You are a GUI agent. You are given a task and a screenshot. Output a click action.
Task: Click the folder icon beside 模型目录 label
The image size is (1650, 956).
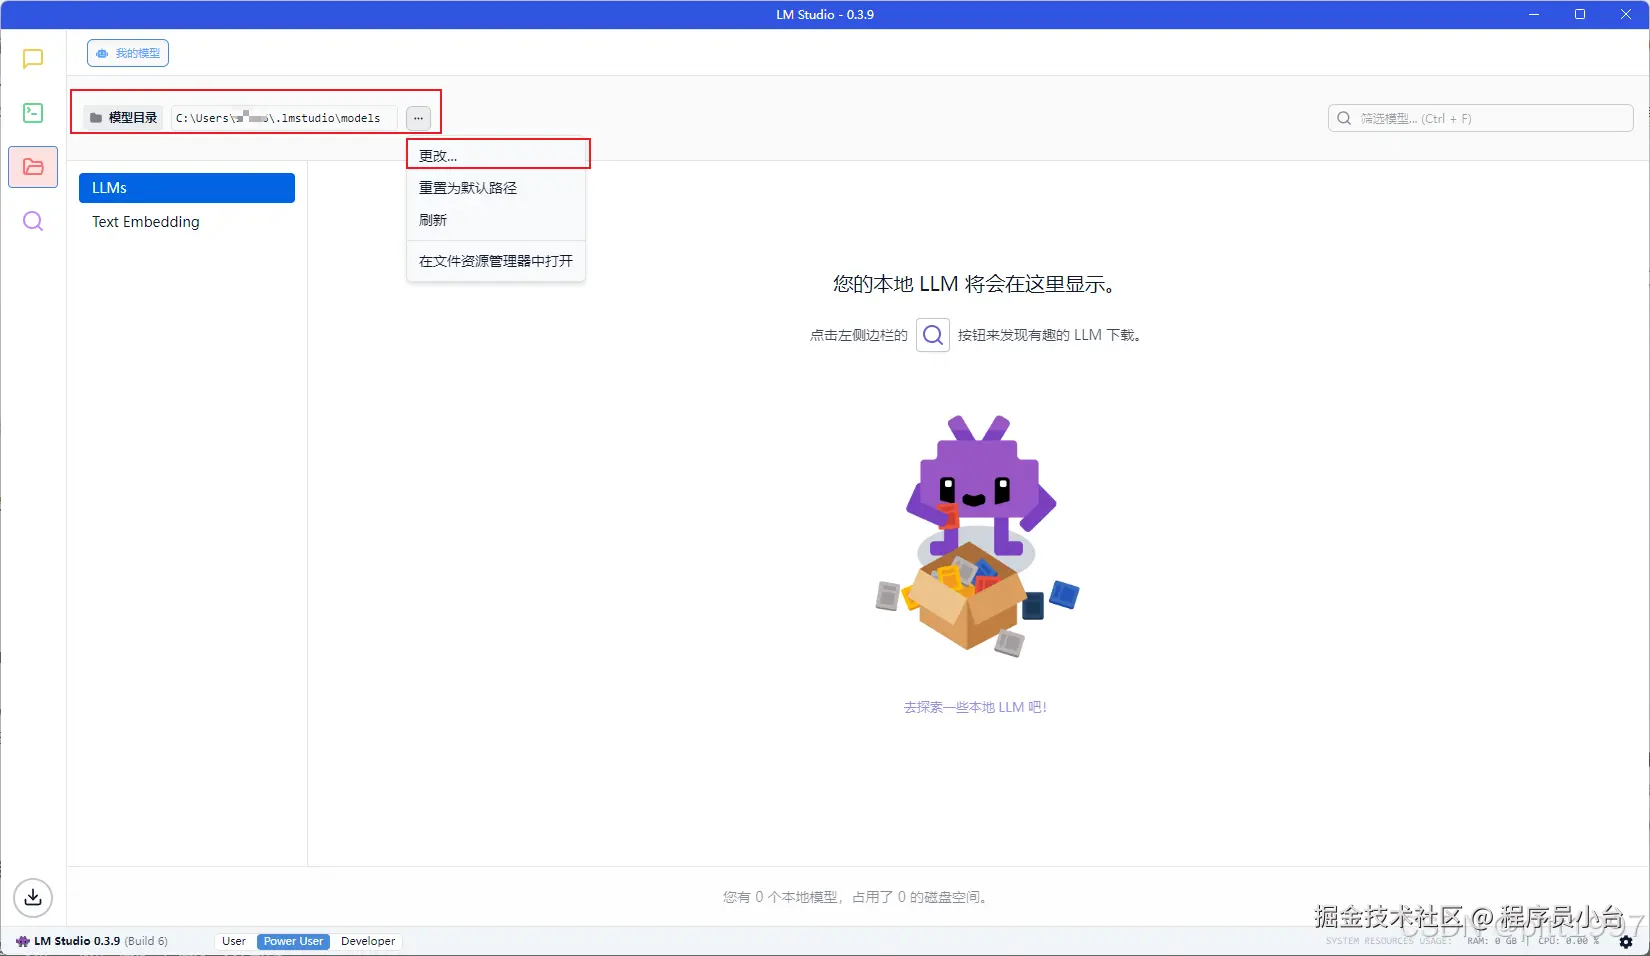click(x=95, y=117)
